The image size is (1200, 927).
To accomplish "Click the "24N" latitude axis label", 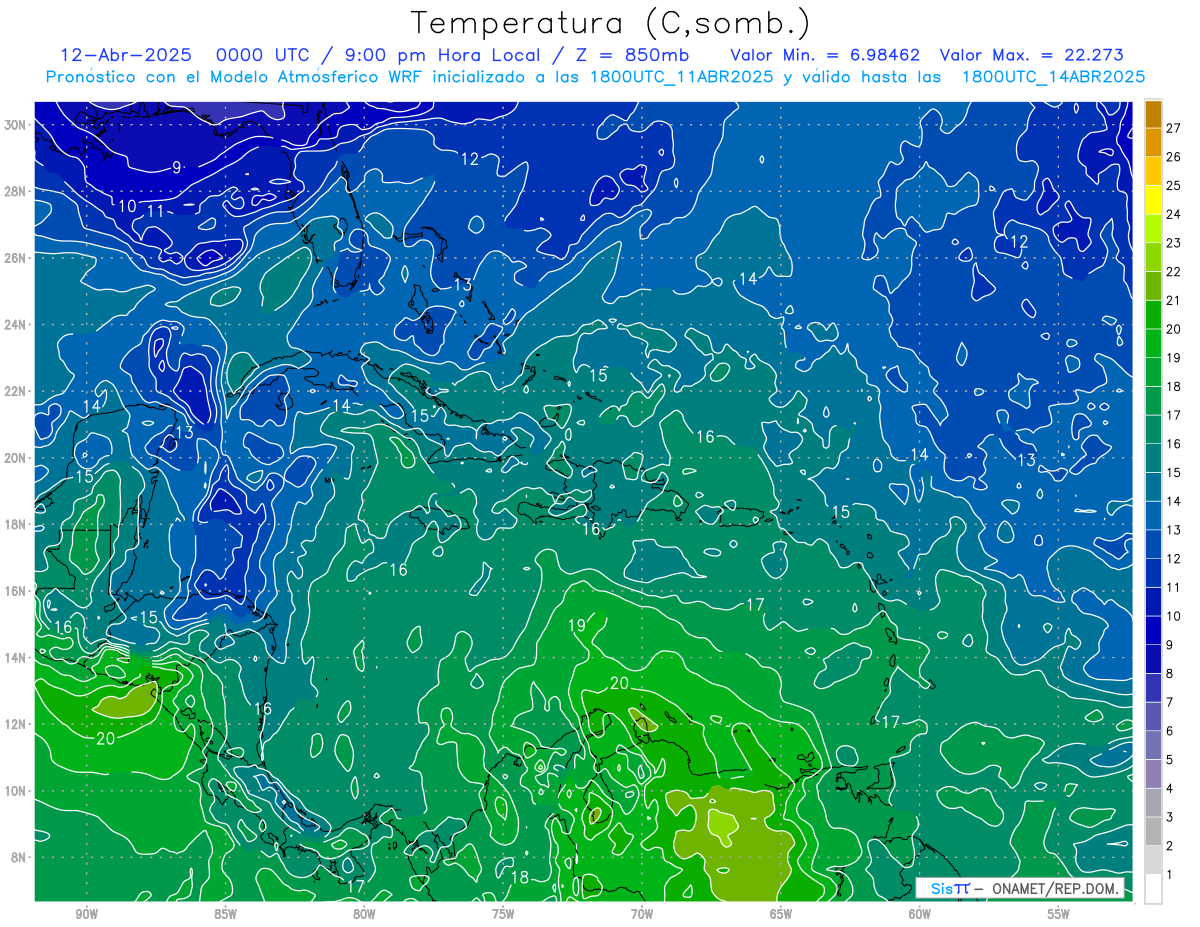I will 17,325.
